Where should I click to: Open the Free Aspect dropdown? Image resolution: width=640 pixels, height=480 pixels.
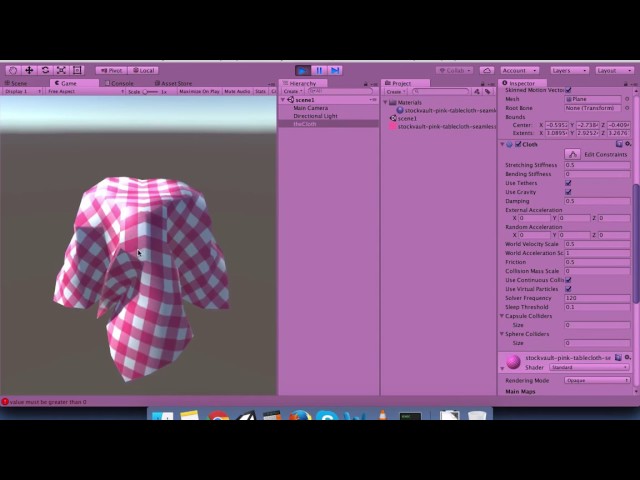(85, 91)
